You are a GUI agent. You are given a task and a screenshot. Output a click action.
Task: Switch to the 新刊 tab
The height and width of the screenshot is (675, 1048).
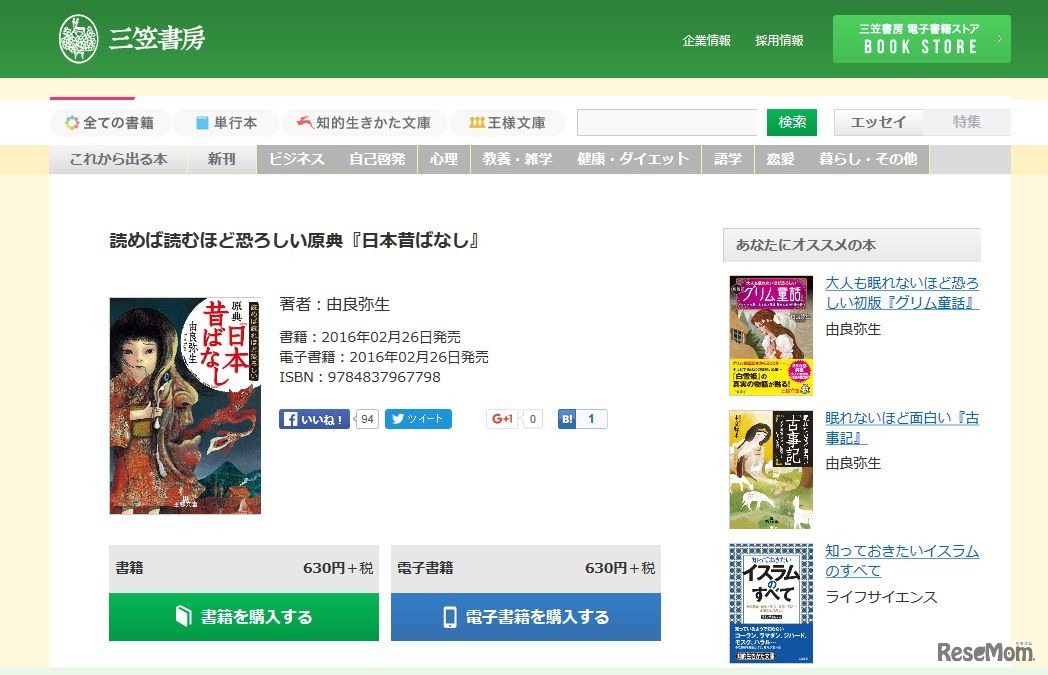(221, 158)
